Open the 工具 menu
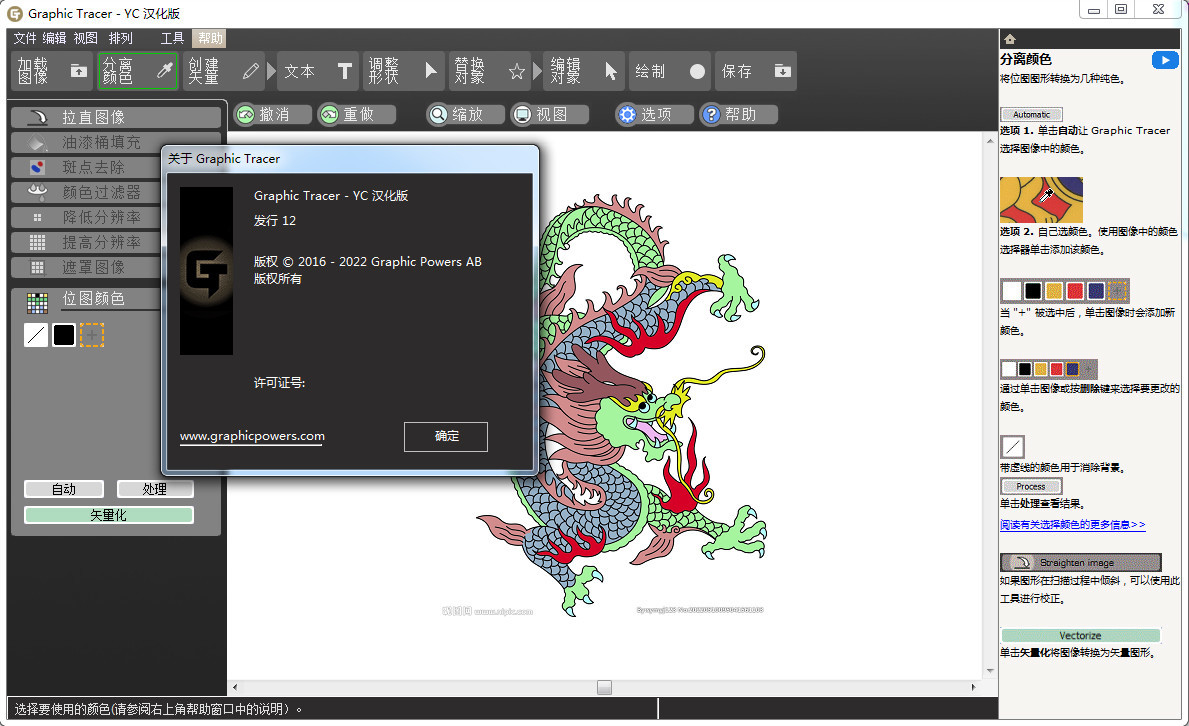The image size is (1189, 726). 172,38
